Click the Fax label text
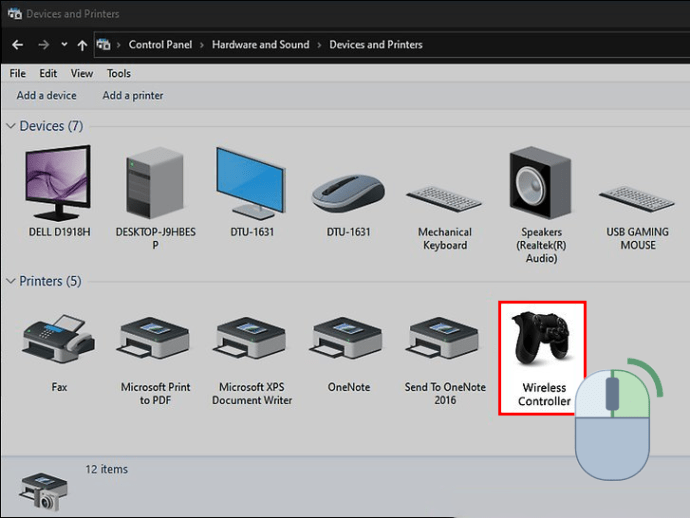The height and width of the screenshot is (518, 690). pos(59,387)
